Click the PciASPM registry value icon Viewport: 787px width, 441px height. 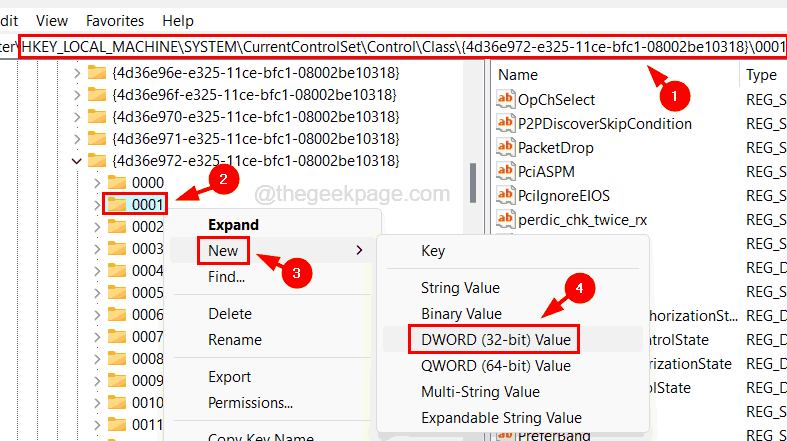506,171
